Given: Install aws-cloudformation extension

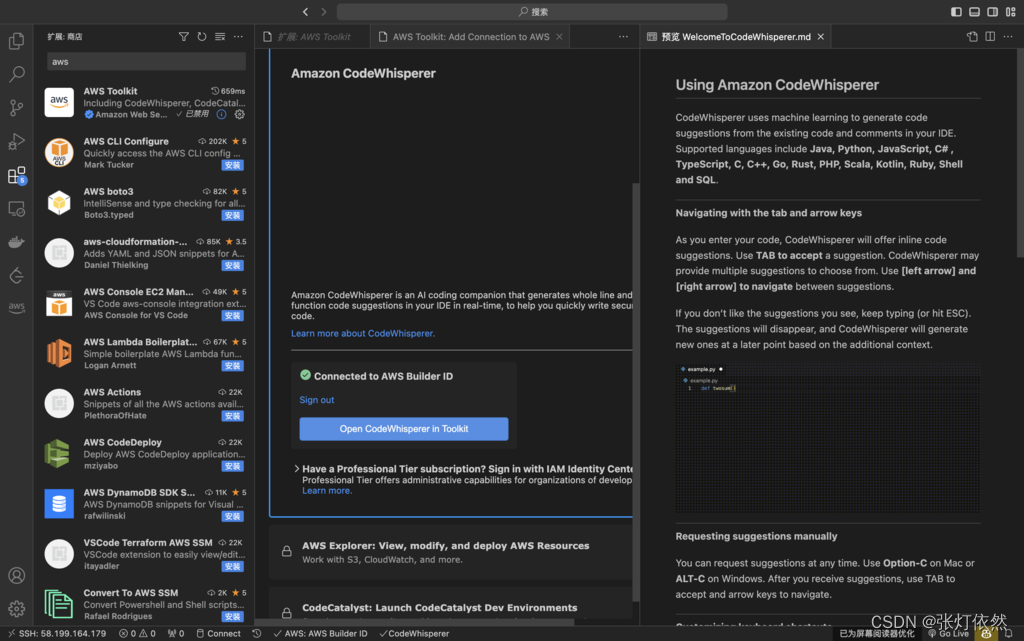Looking at the screenshot, I should [232, 266].
